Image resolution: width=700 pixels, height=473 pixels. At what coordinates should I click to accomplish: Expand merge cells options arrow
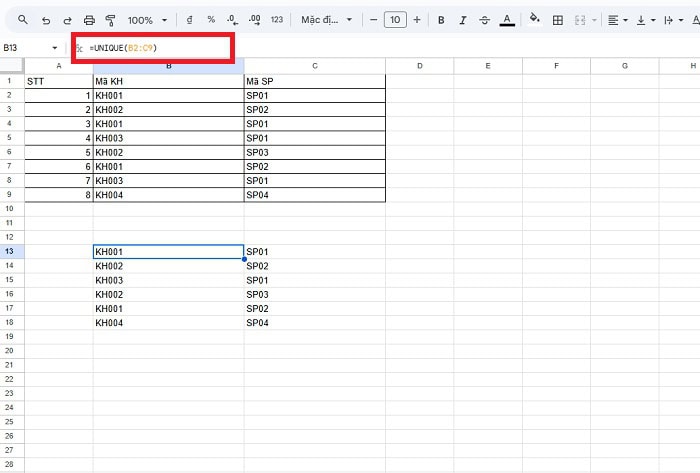pos(594,20)
